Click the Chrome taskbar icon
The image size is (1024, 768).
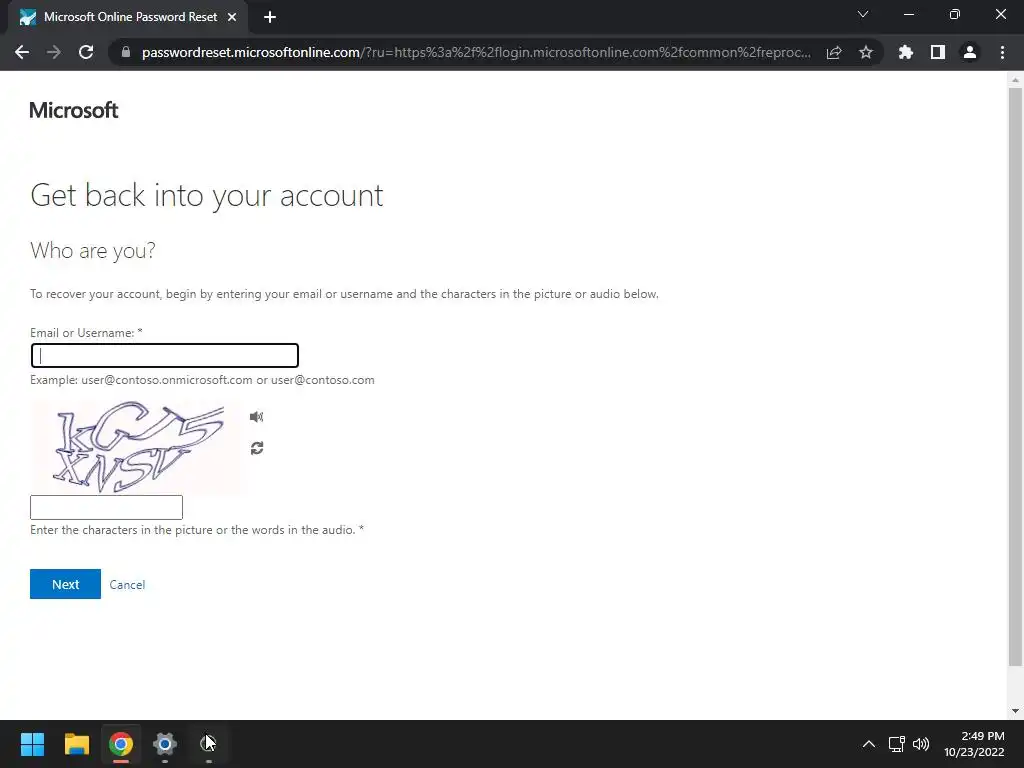point(121,744)
